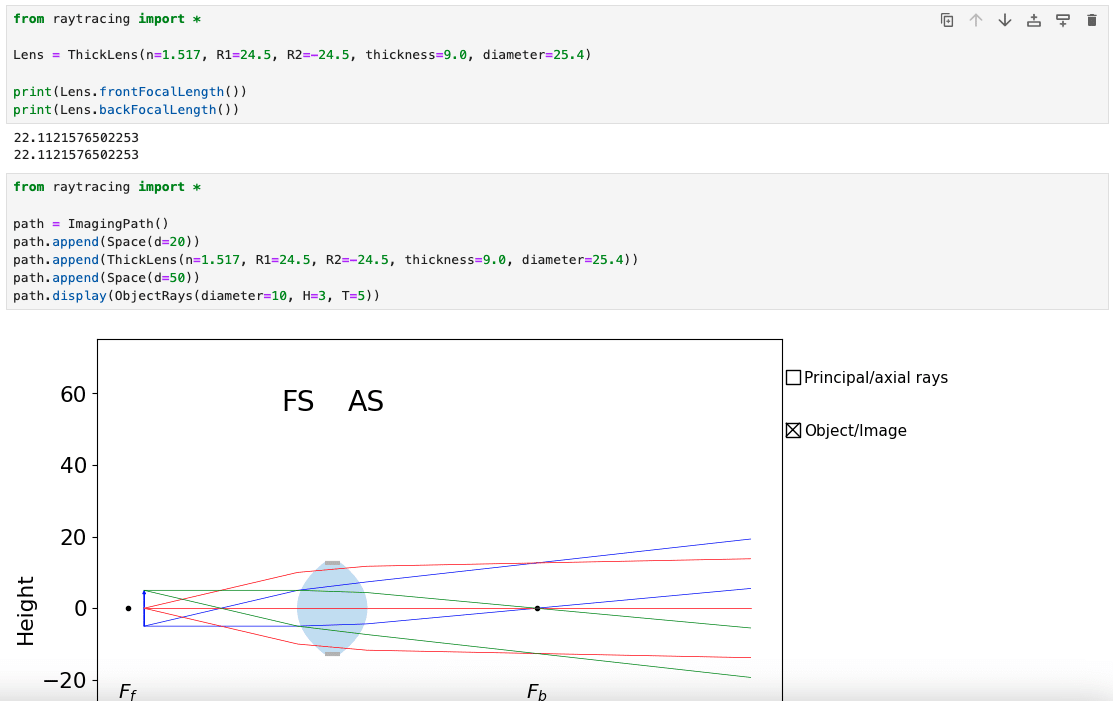Enable the Principal/axial rays checkbox

click(x=794, y=377)
